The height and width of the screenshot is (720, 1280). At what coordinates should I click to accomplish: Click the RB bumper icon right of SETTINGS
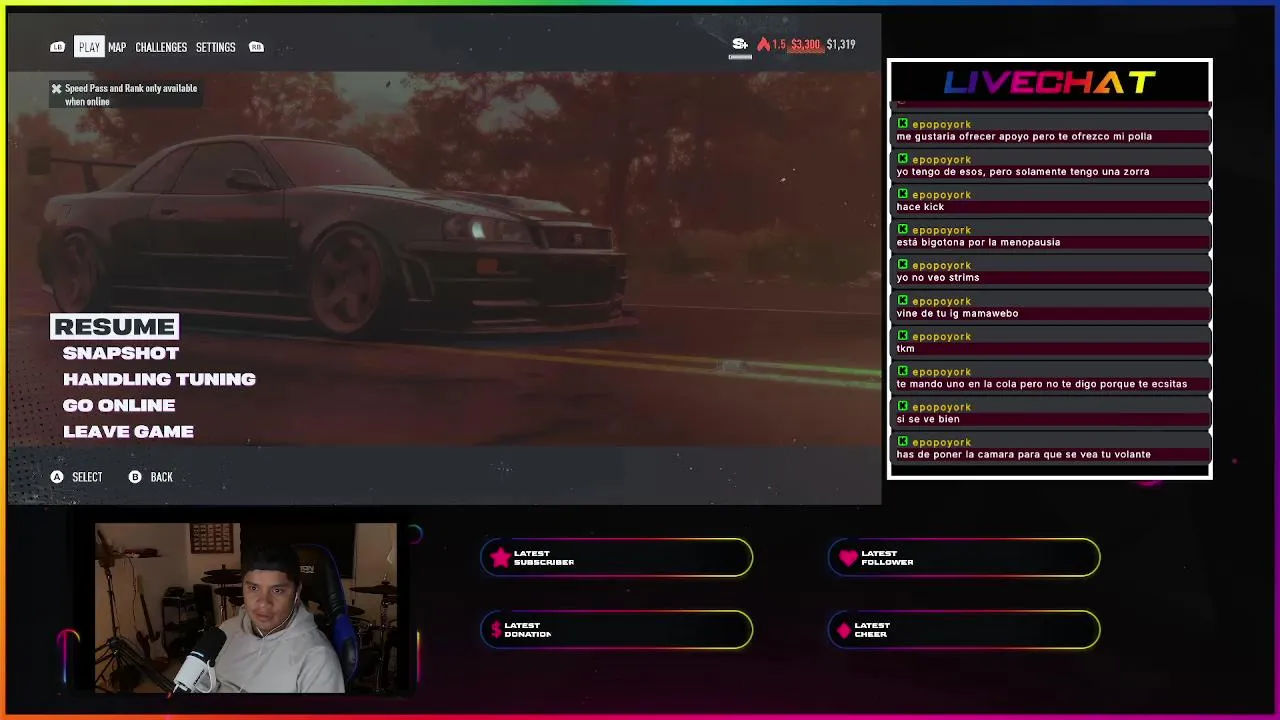pyautogui.click(x=256, y=47)
